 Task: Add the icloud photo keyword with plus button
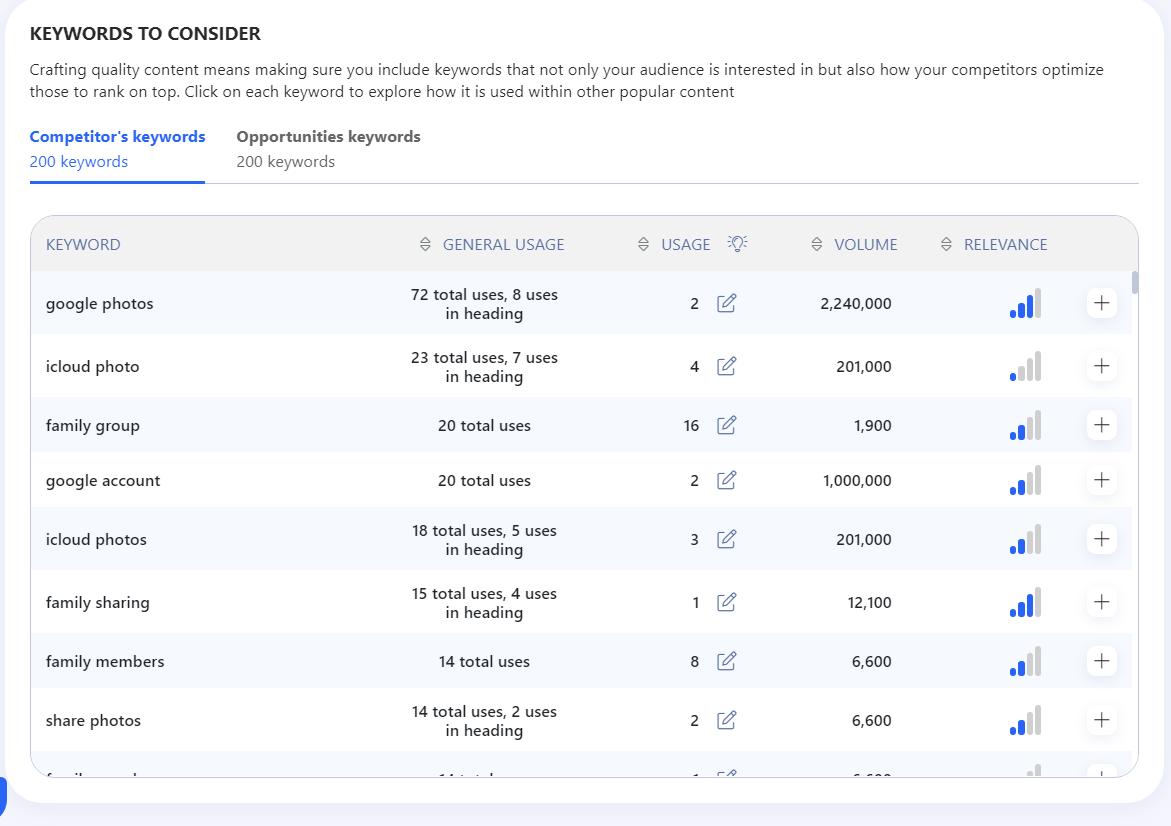pyautogui.click(x=1102, y=365)
